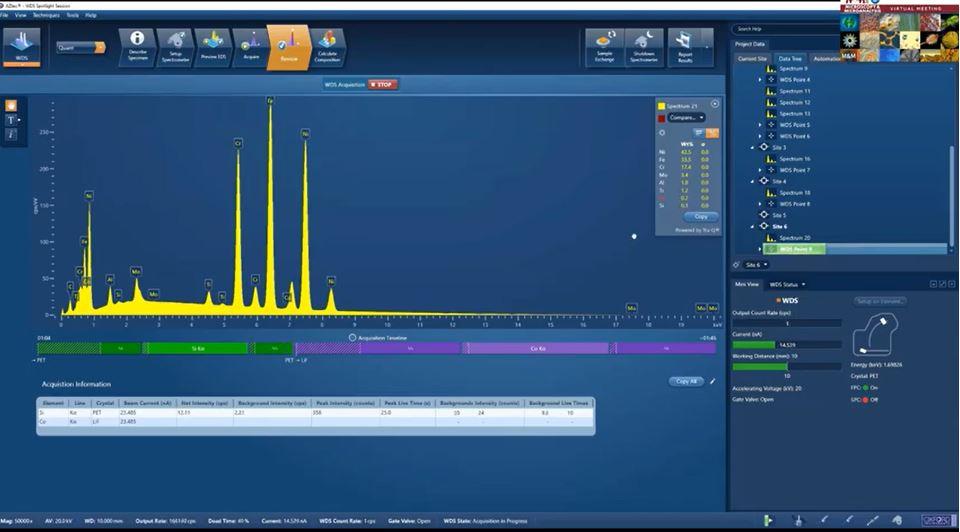Select the text annotation tool

[11, 119]
